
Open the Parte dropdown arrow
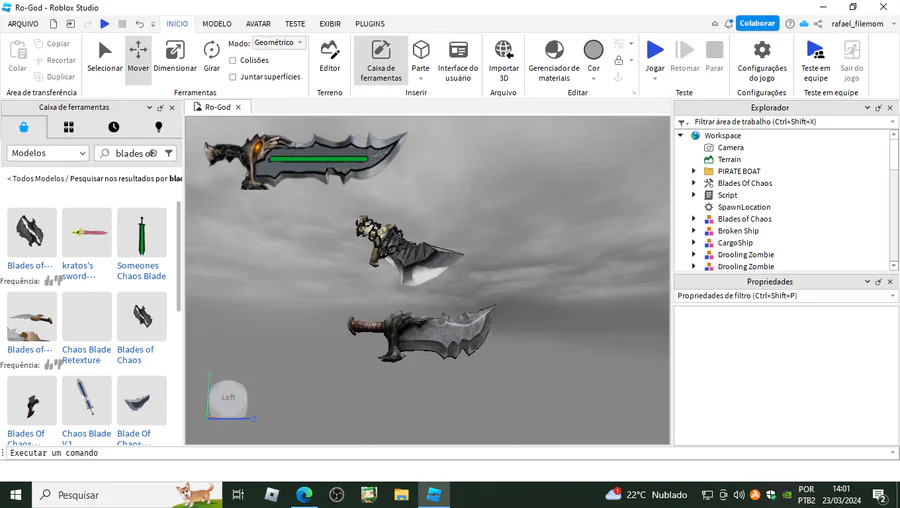pyautogui.click(x=421, y=79)
